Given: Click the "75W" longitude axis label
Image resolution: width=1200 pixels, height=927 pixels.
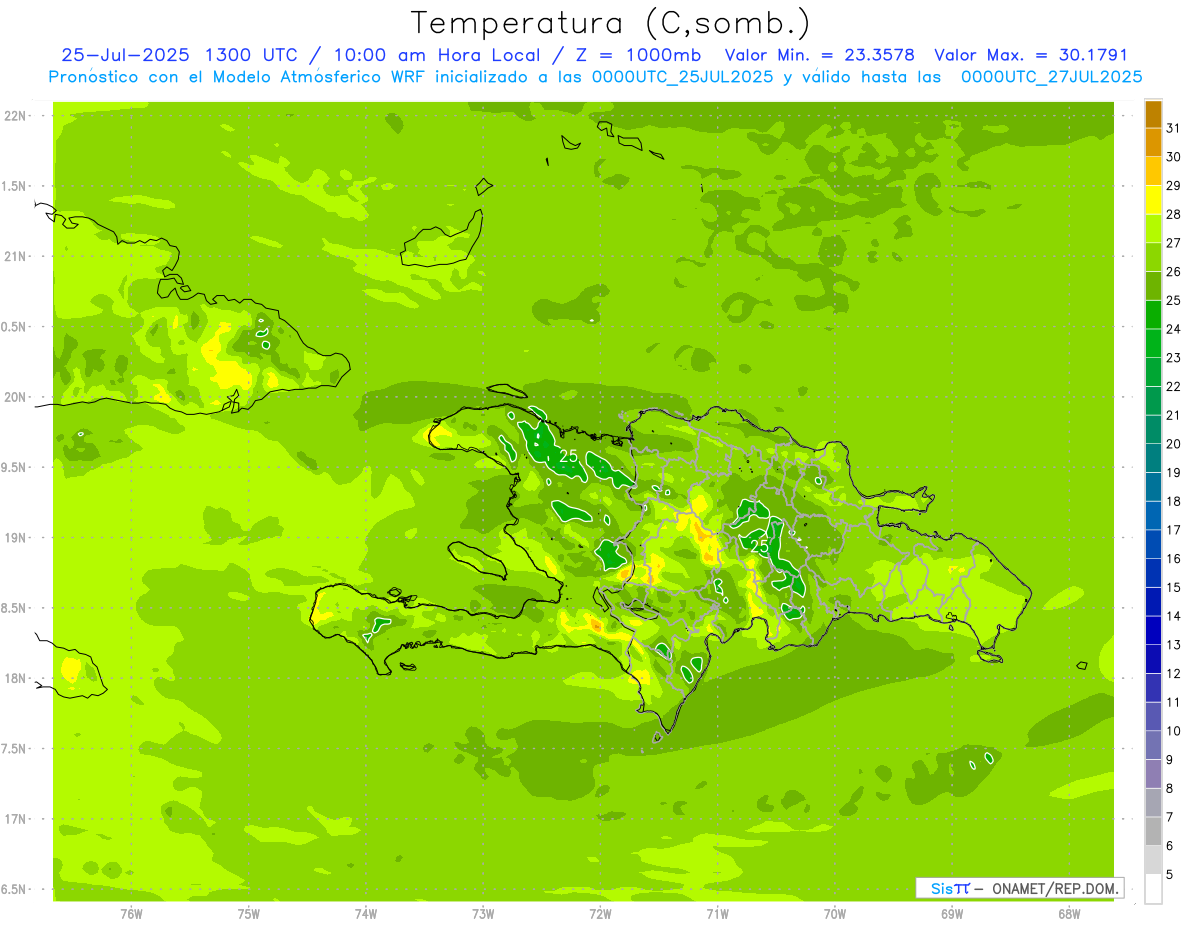Looking at the screenshot, I should 249,914.
